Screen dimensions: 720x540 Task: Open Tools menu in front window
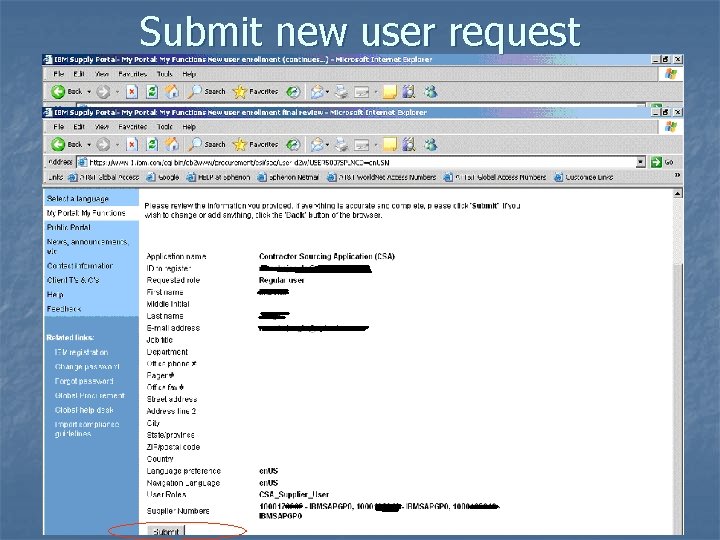pyautogui.click(x=165, y=127)
